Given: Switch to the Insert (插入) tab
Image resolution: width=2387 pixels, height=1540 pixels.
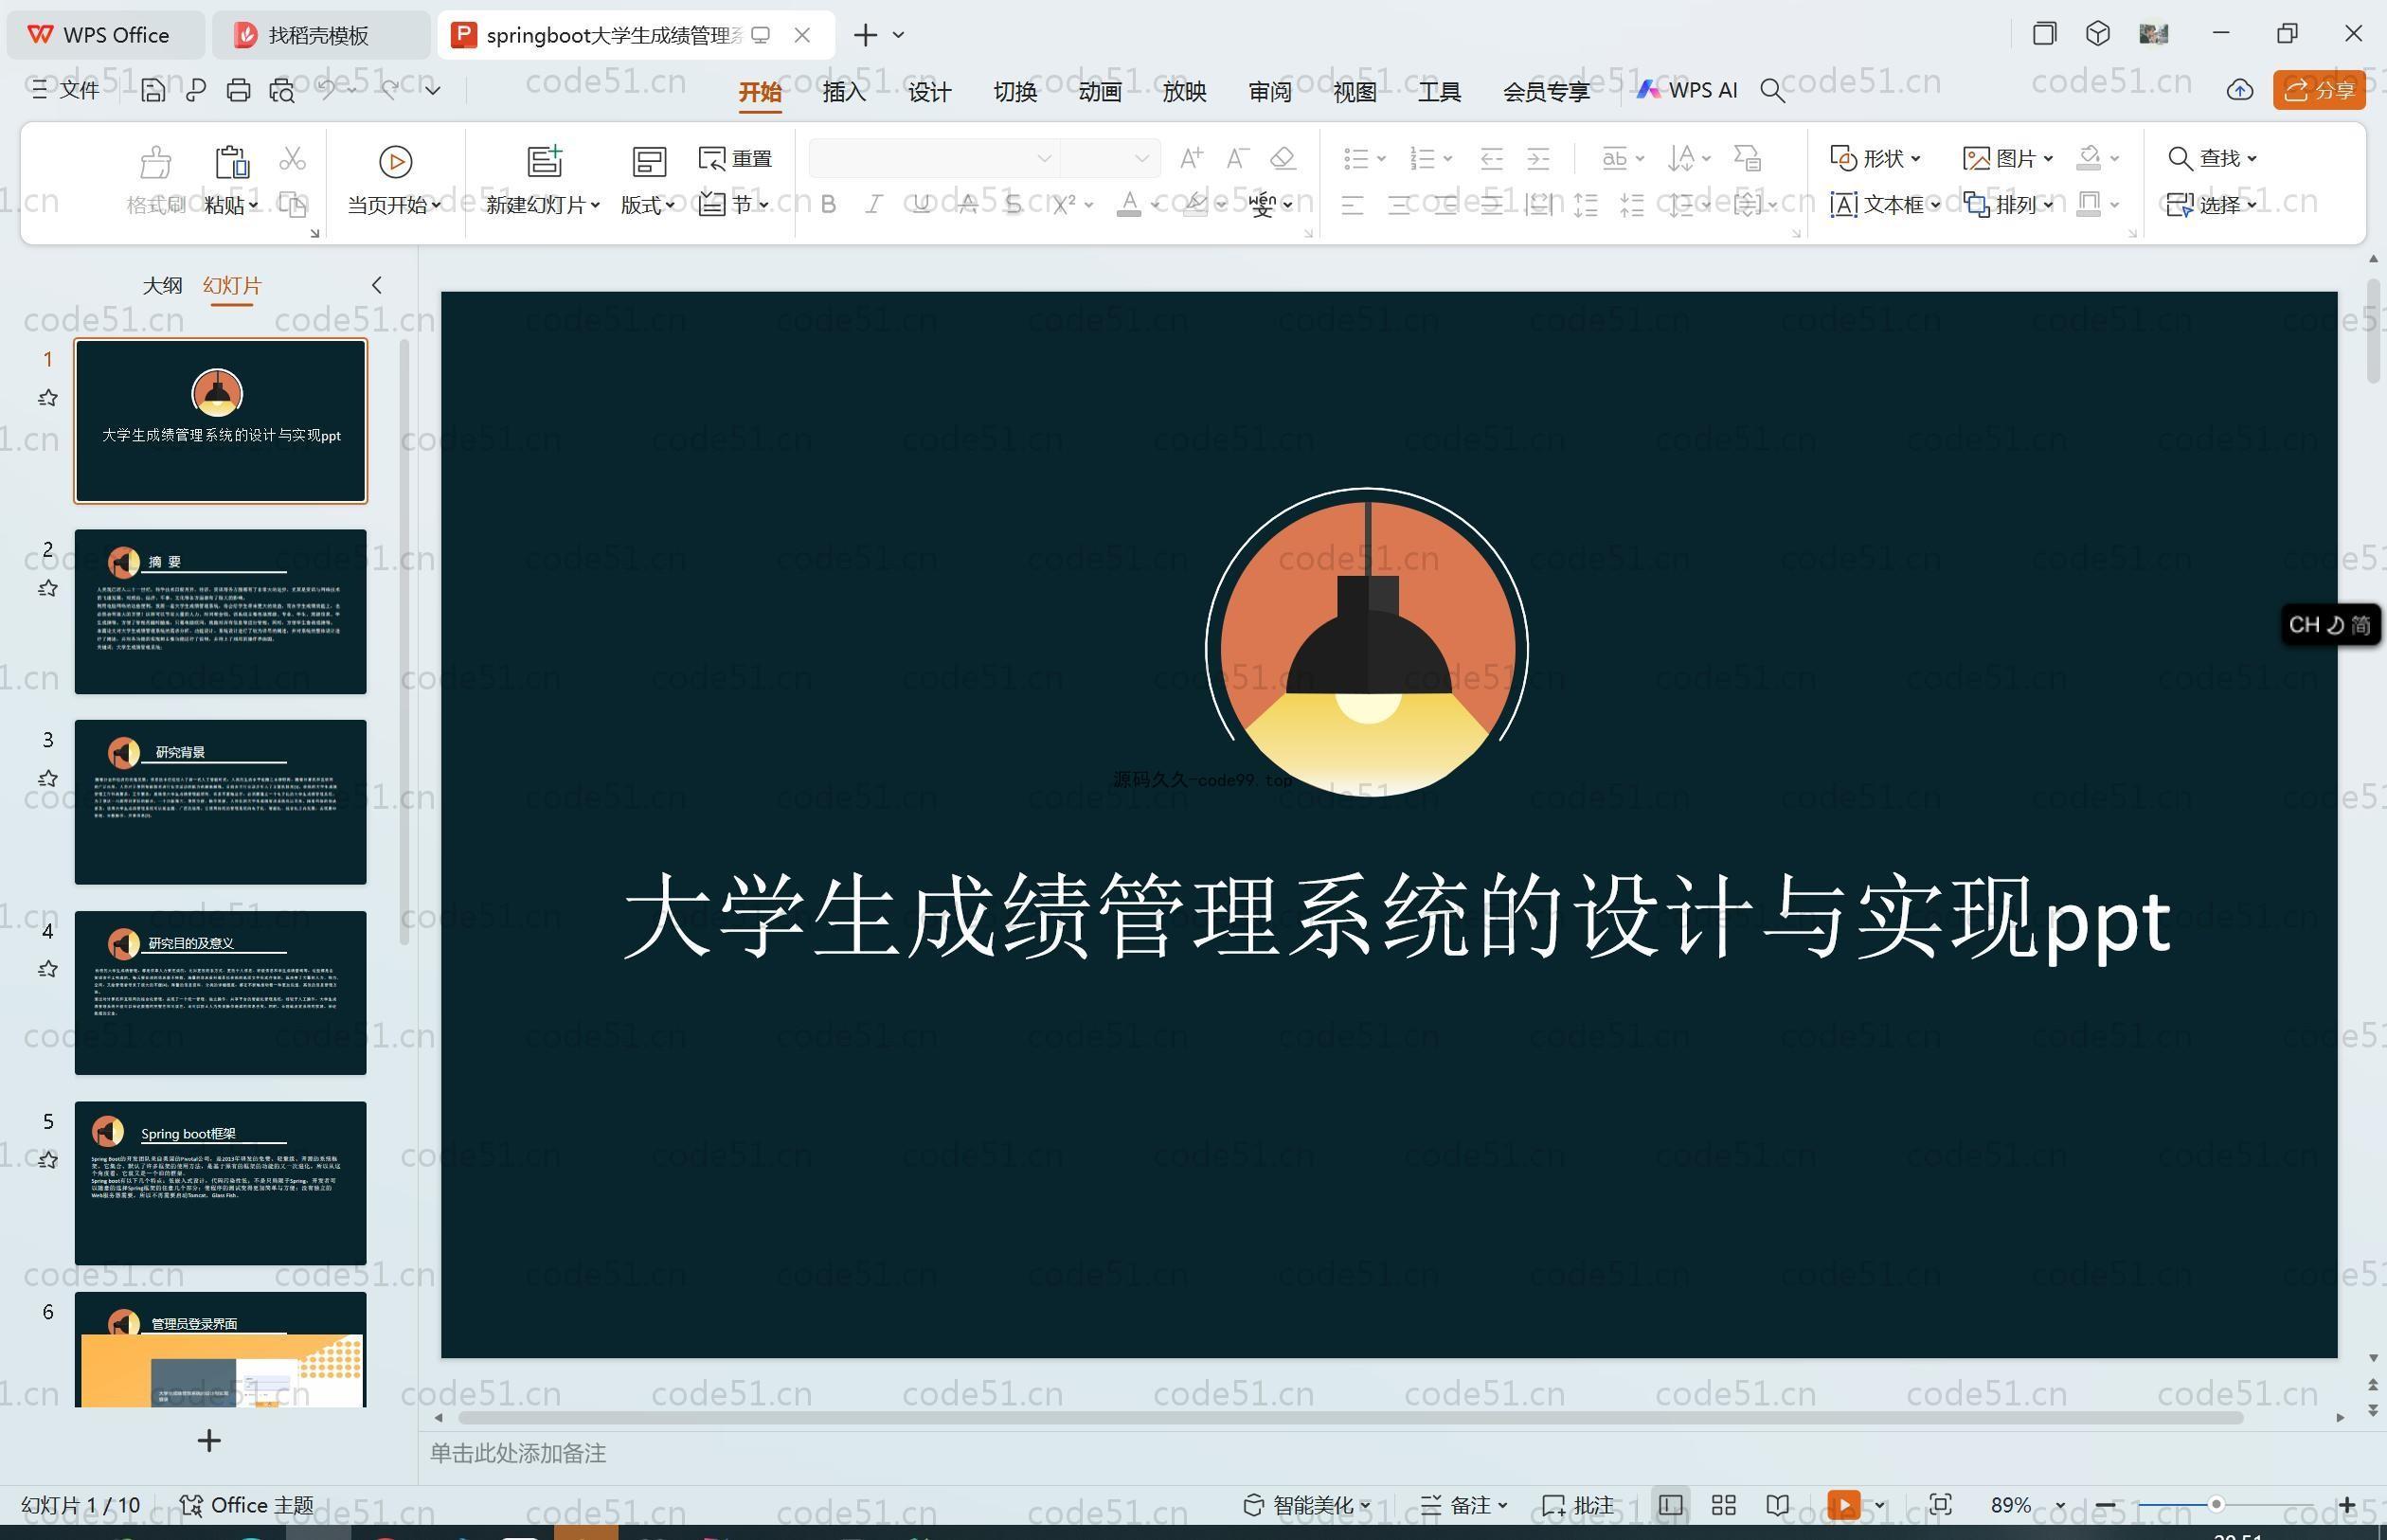Looking at the screenshot, I should click(x=844, y=91).
